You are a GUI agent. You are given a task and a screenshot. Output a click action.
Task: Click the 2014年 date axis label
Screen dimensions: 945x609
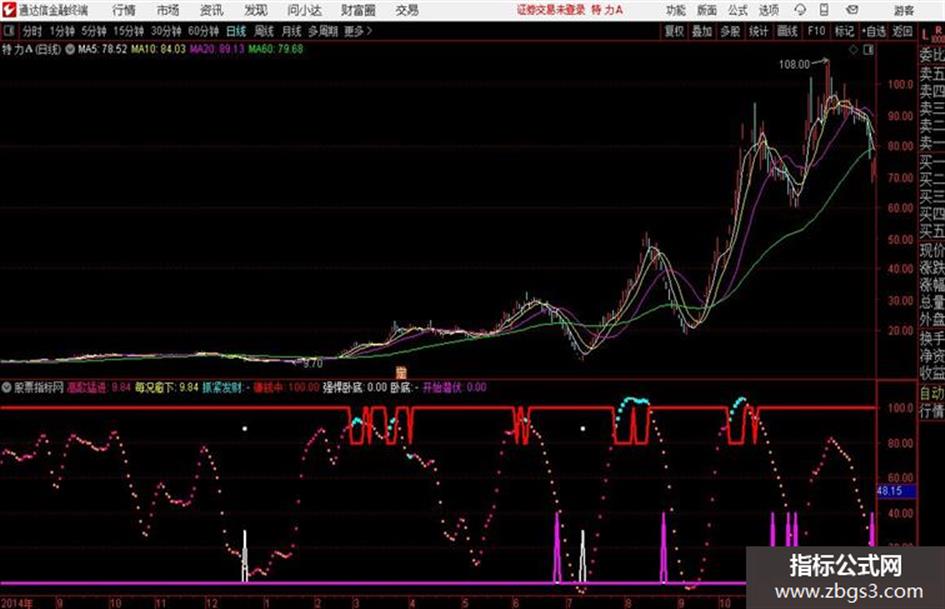[x=17, y=602]
